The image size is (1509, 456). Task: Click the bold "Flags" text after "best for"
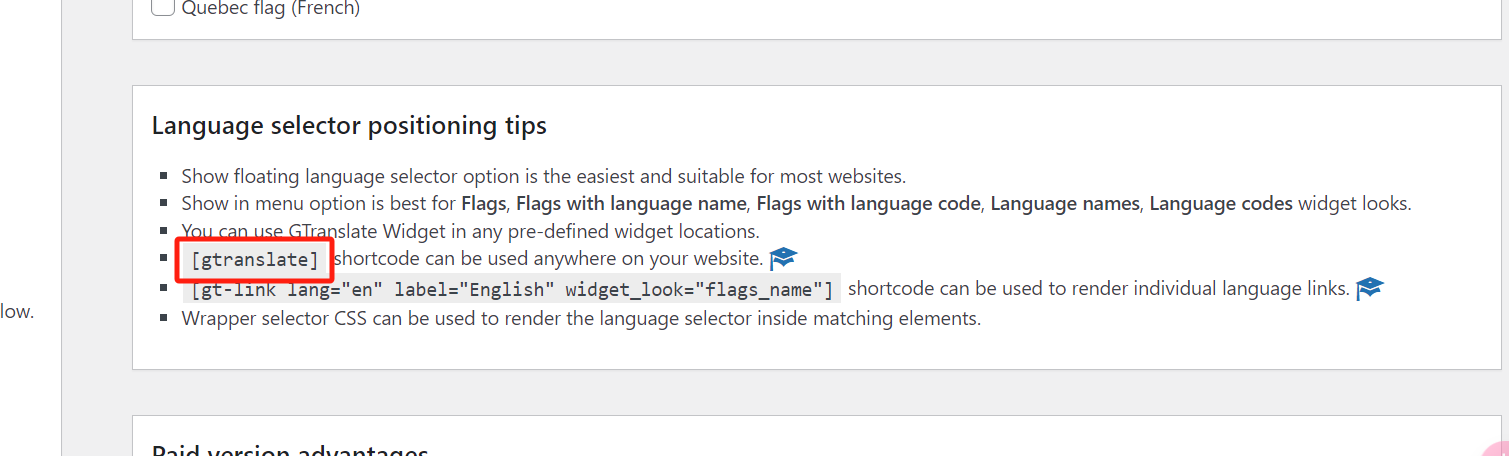(x=484, y=204)
